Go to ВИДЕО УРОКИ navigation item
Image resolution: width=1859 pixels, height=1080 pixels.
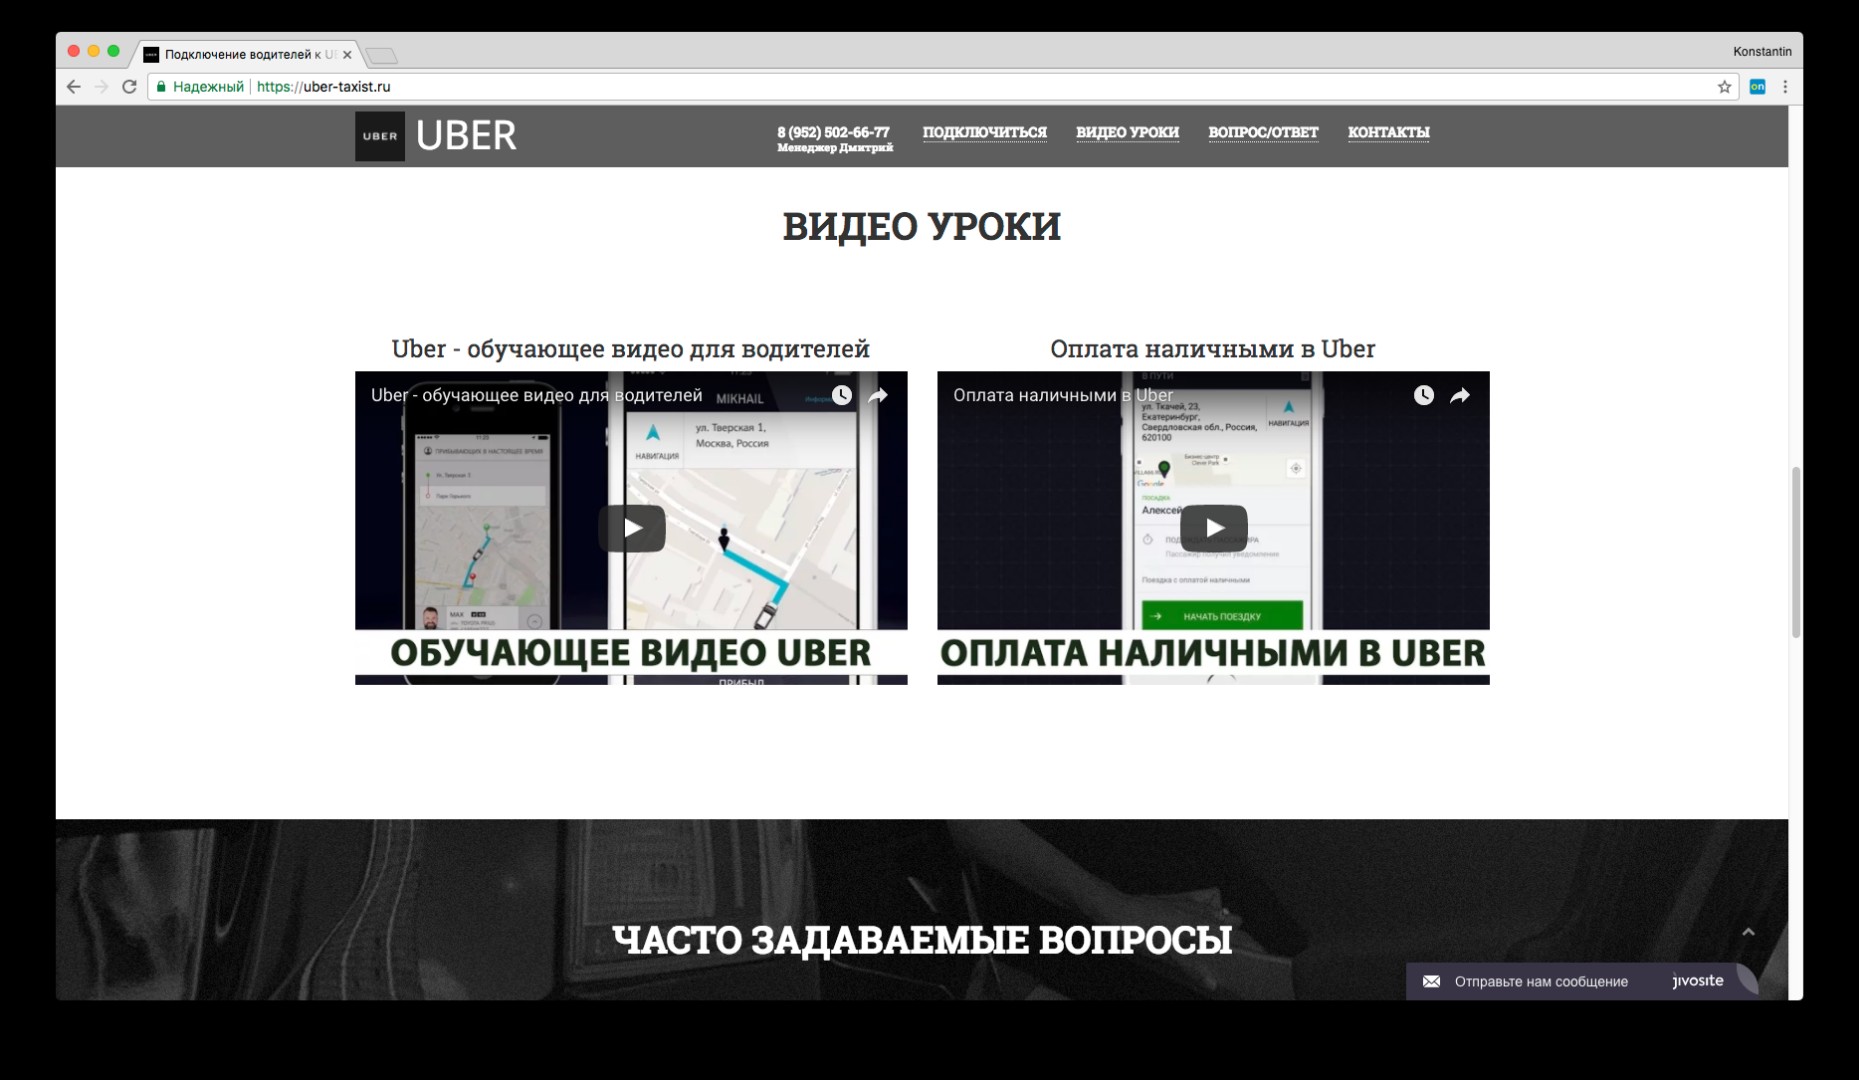pos(1127,132)
